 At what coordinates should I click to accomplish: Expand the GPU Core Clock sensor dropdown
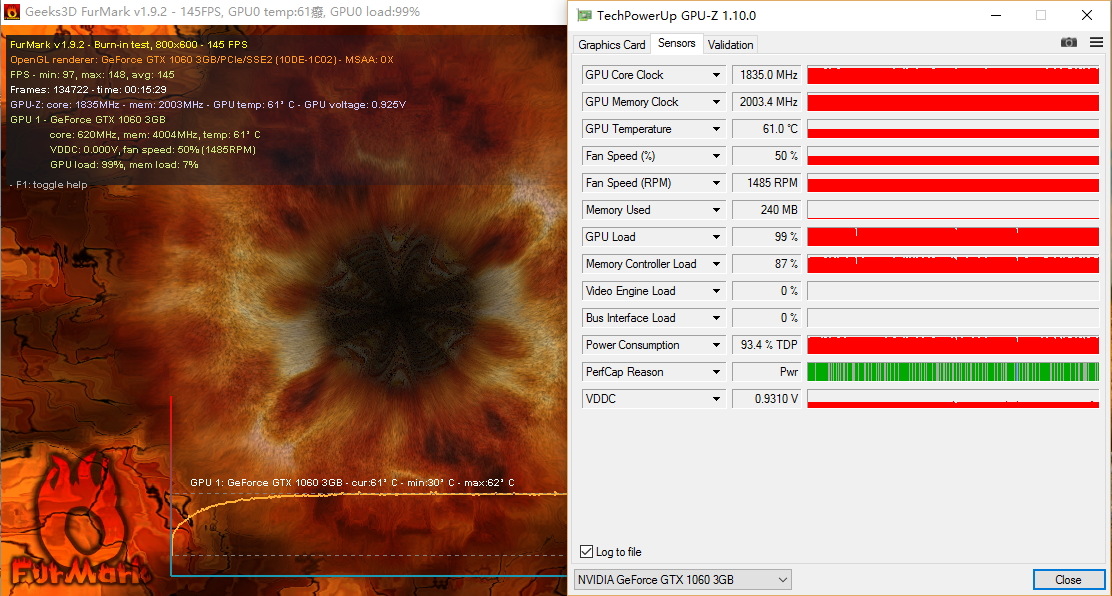[x=716, y=75]
